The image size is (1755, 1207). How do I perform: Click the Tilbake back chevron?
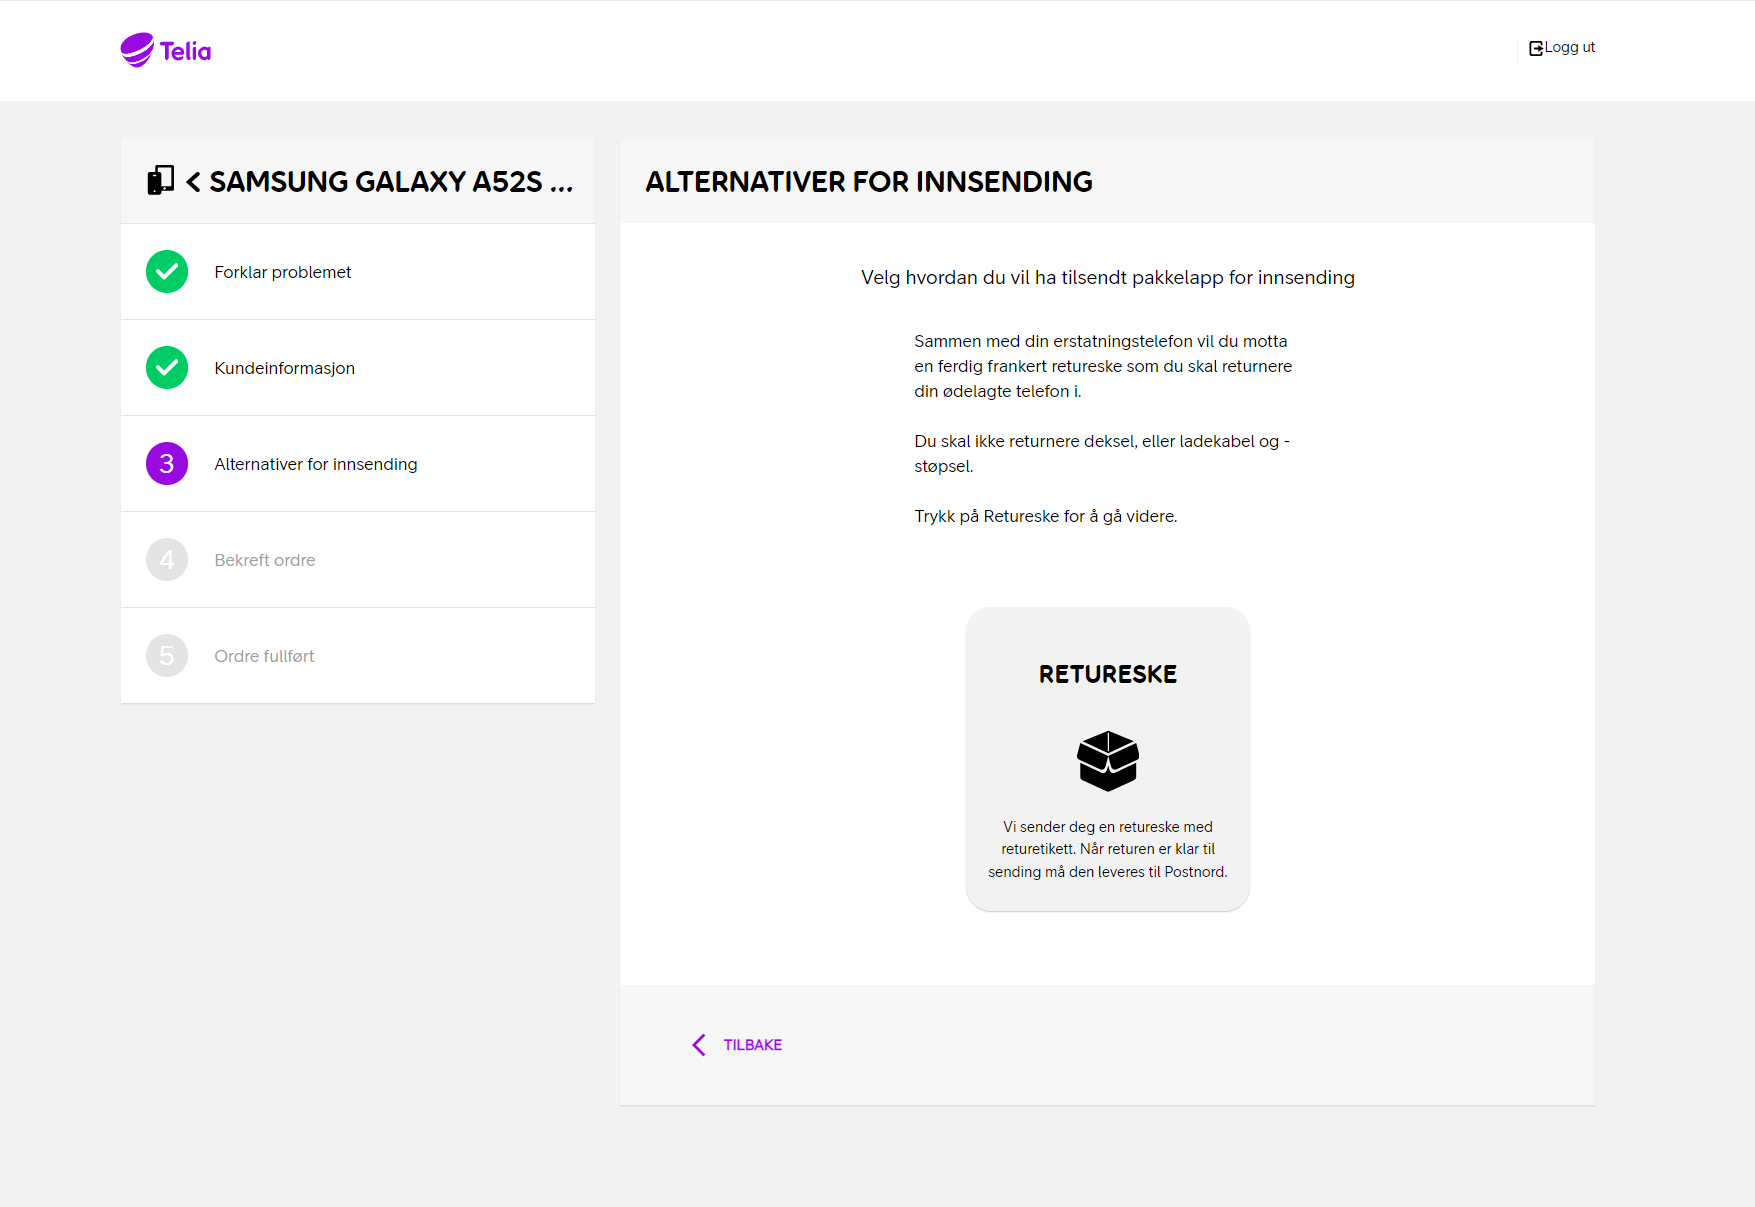tap(699, 1045)
